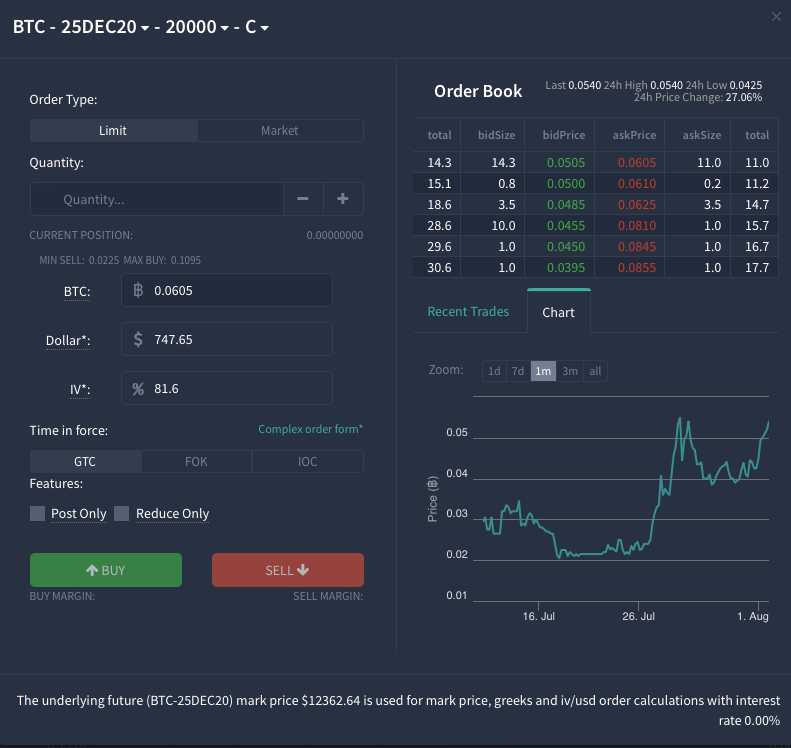This screenshot has height=748, width=791.
Task: Open the C option type dropdown
Action: (257, 27)
